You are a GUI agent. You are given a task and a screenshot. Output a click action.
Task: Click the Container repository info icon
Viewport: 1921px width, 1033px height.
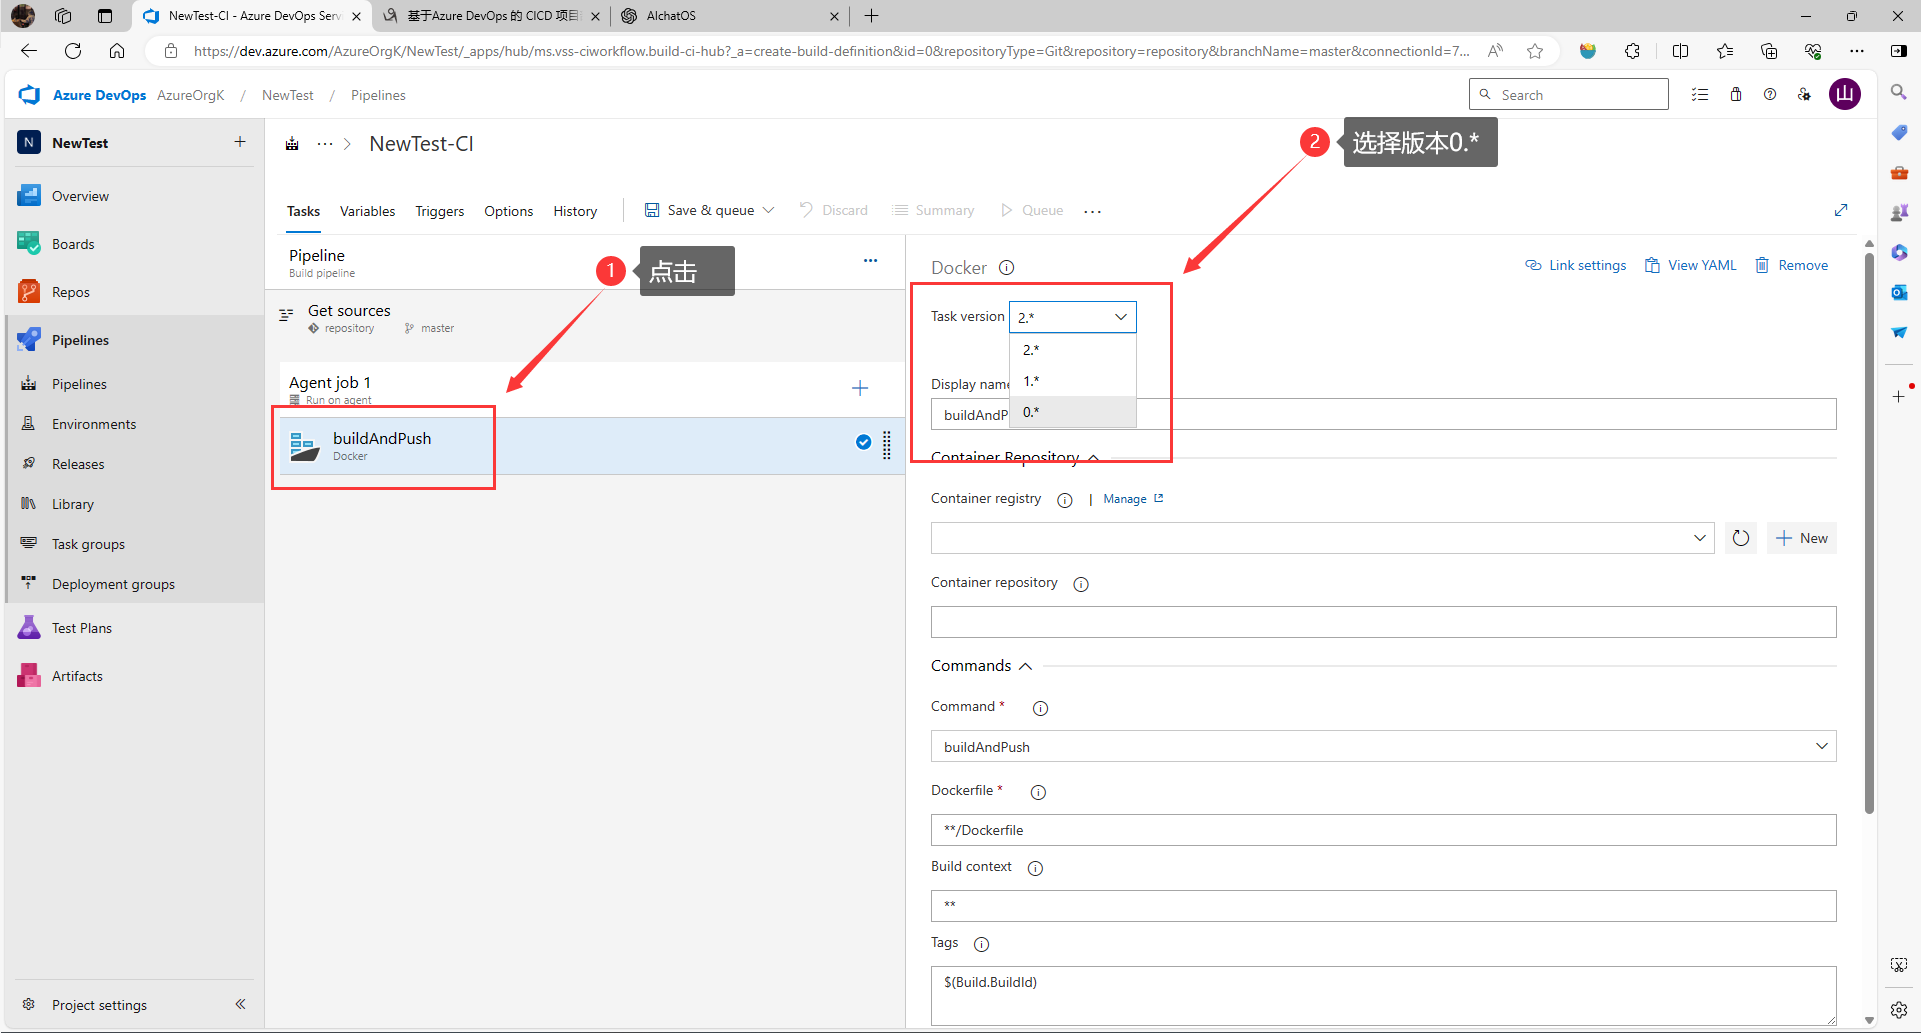click(1081, 584)
